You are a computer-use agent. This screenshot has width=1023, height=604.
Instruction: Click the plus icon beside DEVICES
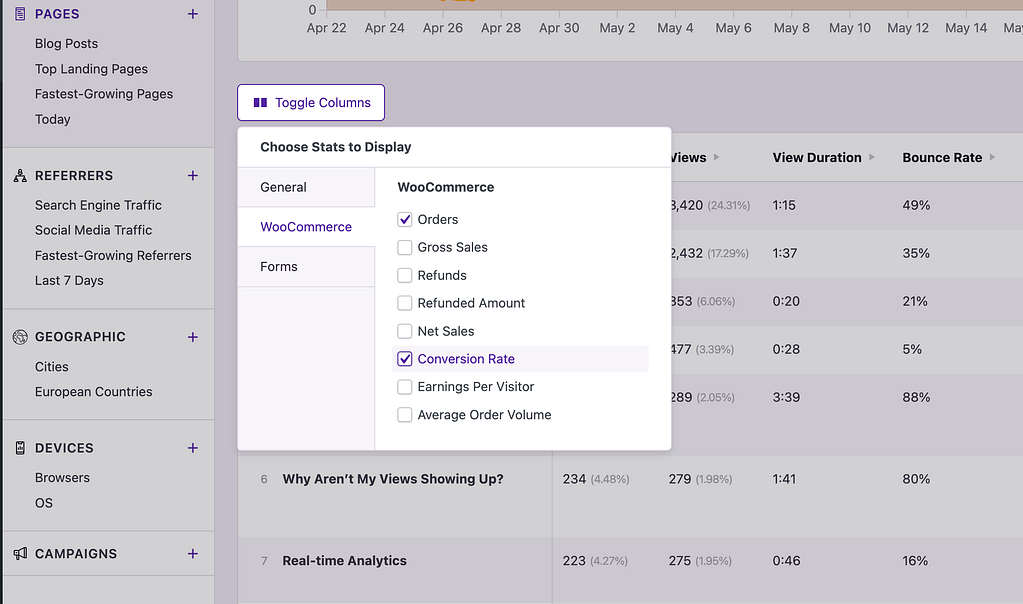[192, 448]
